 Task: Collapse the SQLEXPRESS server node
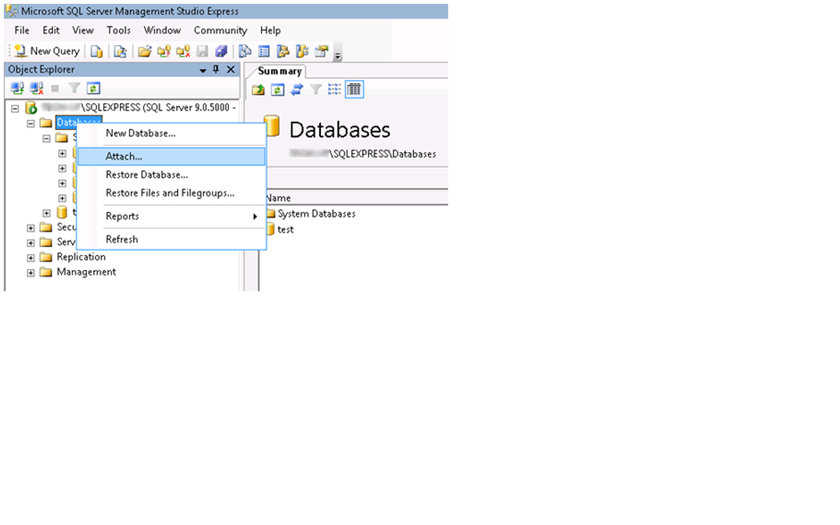[15, 108]
